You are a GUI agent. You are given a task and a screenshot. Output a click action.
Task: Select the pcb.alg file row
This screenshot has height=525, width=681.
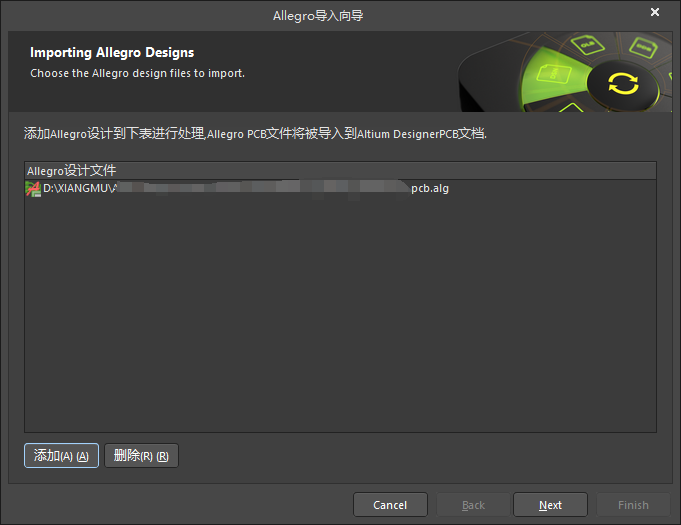[x=340, y=188]
